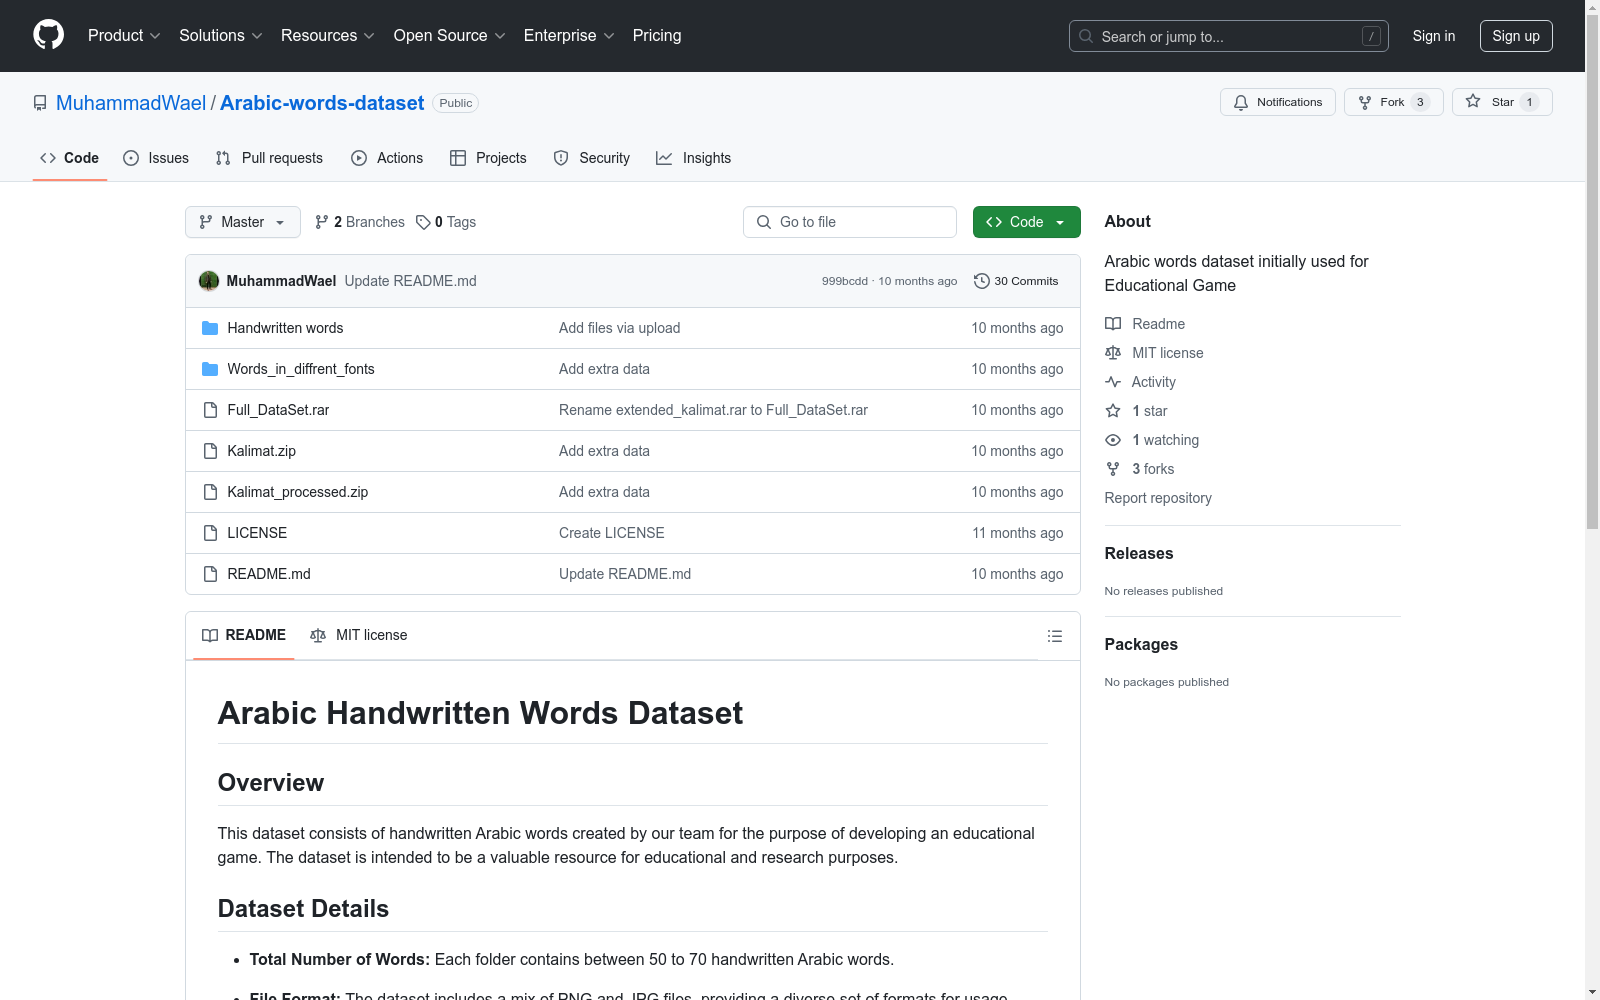Switch to the Issues tab
1600x1000 pixels.
click(x=156, y=158)
